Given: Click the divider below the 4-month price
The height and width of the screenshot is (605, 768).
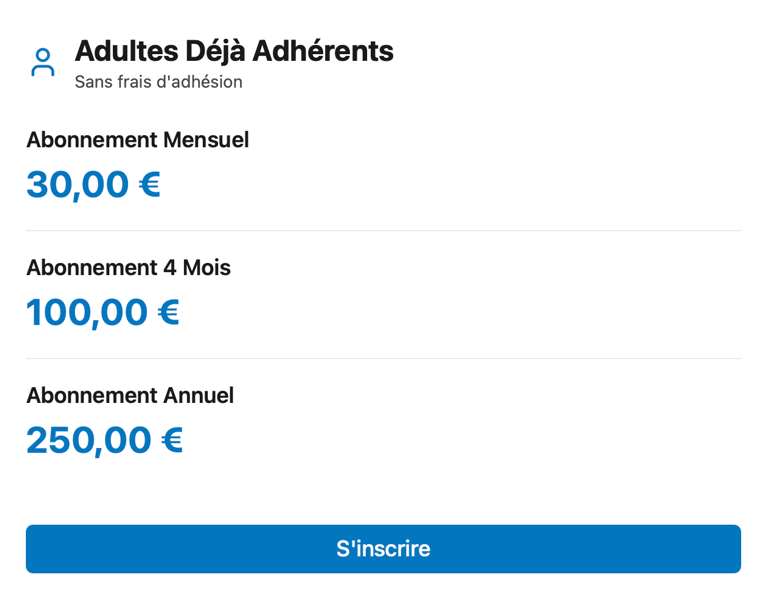Looking at the screenshot, I should (x=383, y=359).
